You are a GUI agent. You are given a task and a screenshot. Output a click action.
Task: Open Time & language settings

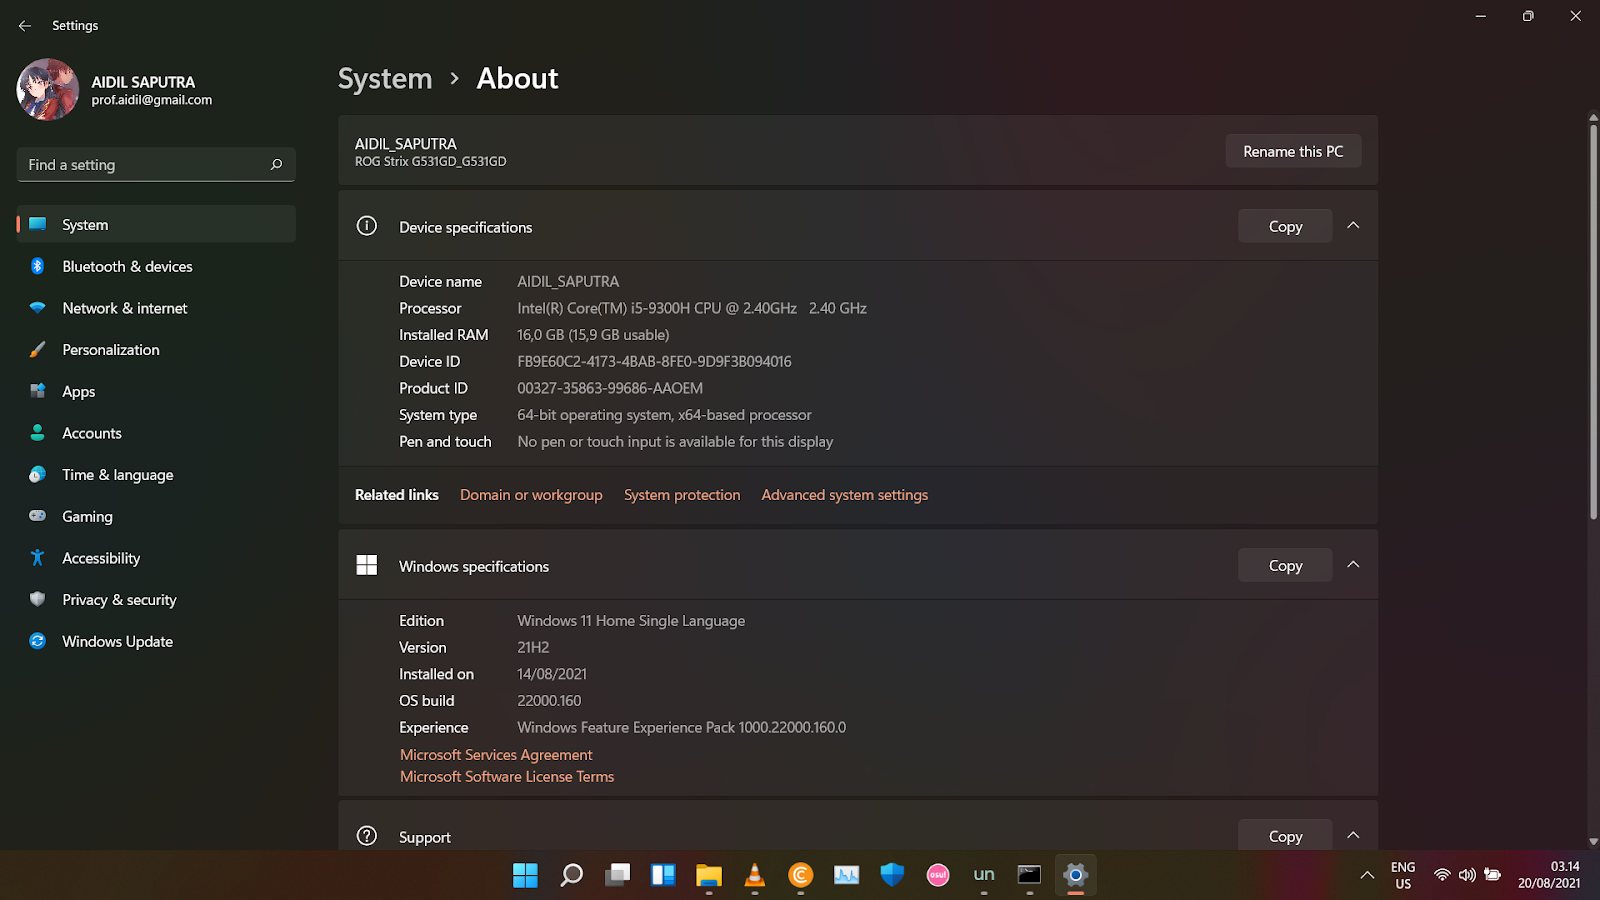(x=156, y=475)
